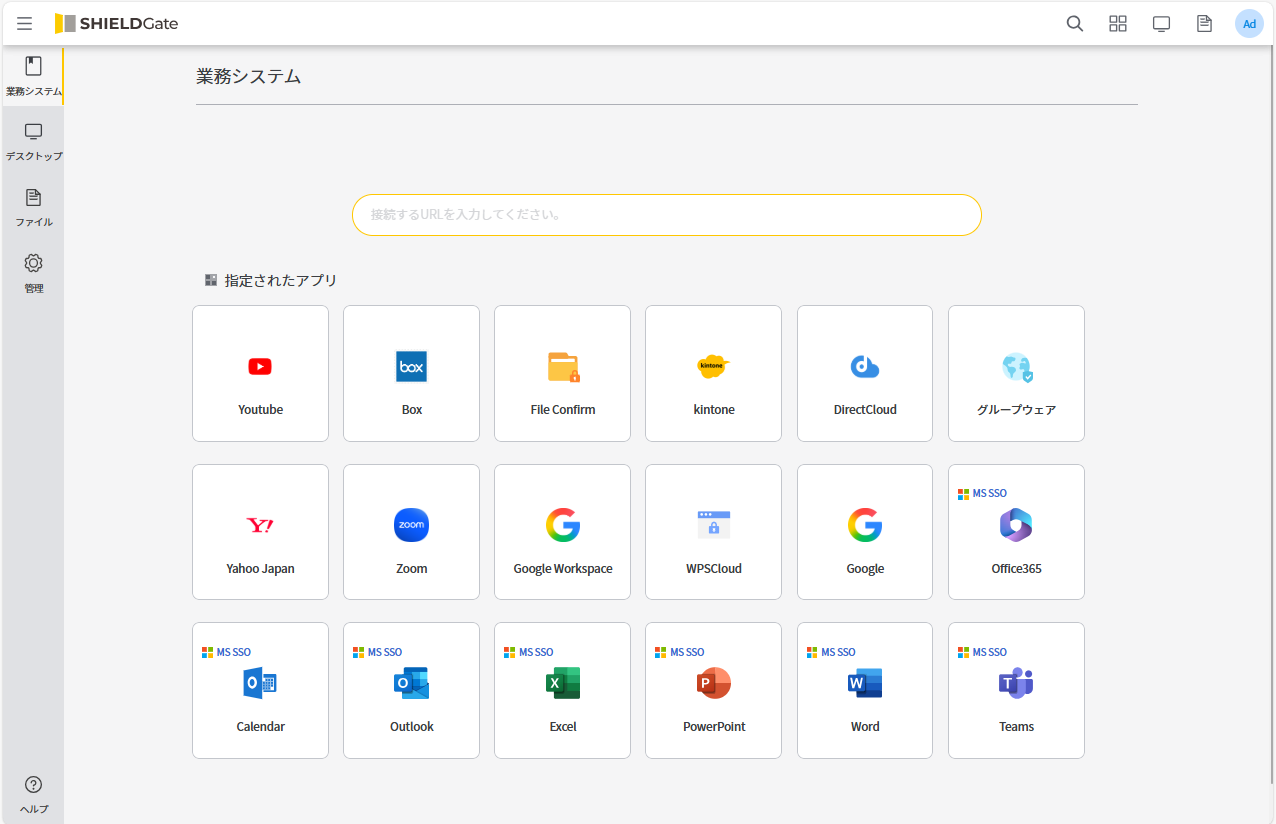Click the SHIELDGate logo

click(x=116, y=24)
